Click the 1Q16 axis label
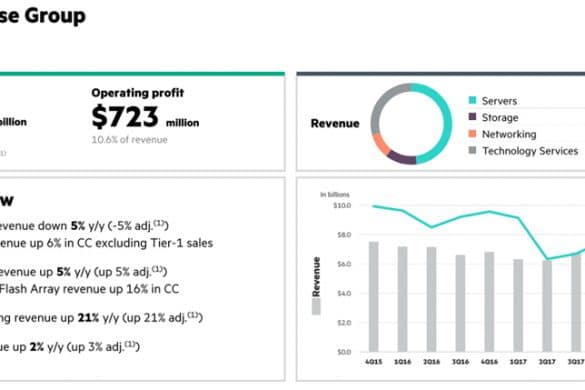The image size is (585, 390). click(402, 362)
